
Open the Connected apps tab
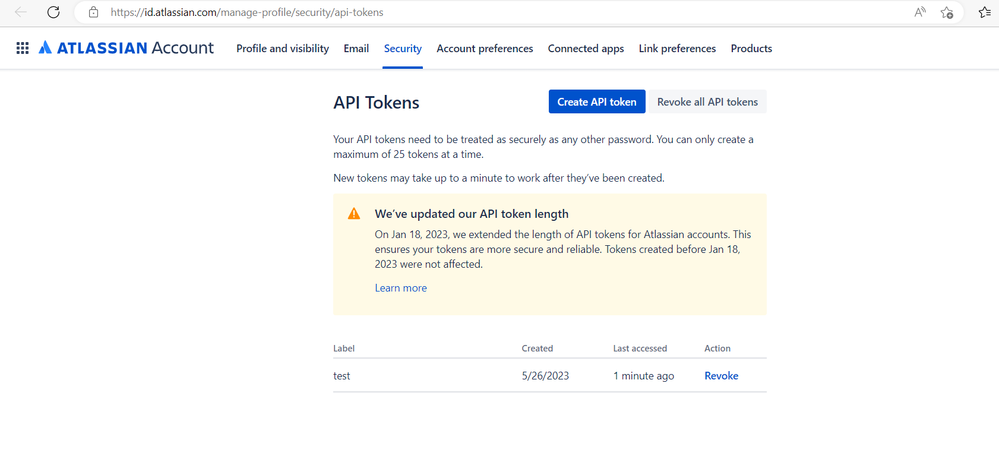click(x=586, y=48)
